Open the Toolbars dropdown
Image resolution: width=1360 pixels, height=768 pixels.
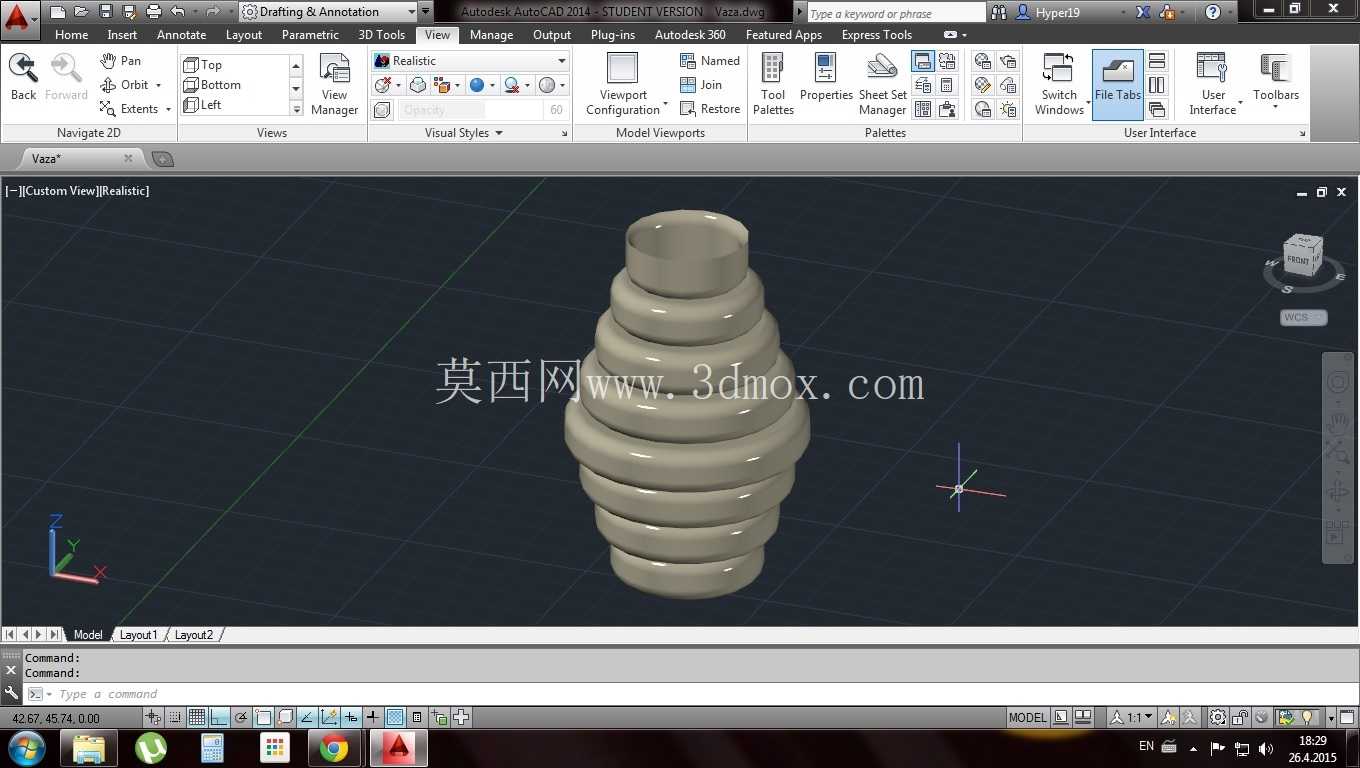pos(1276,85)
